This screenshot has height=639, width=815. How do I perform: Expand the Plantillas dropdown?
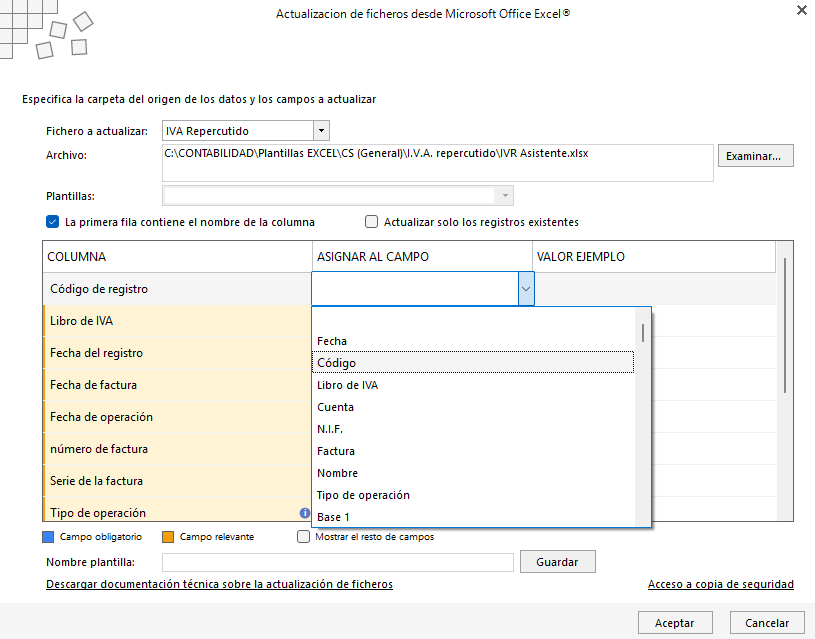coord(505,196)
